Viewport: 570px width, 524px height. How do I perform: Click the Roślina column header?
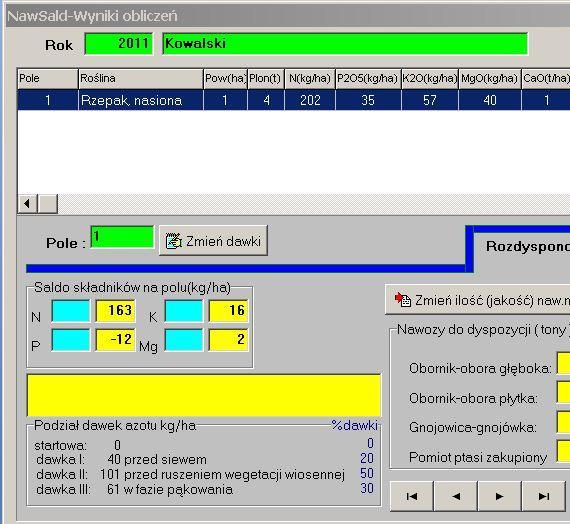click(x=141, y=79)
